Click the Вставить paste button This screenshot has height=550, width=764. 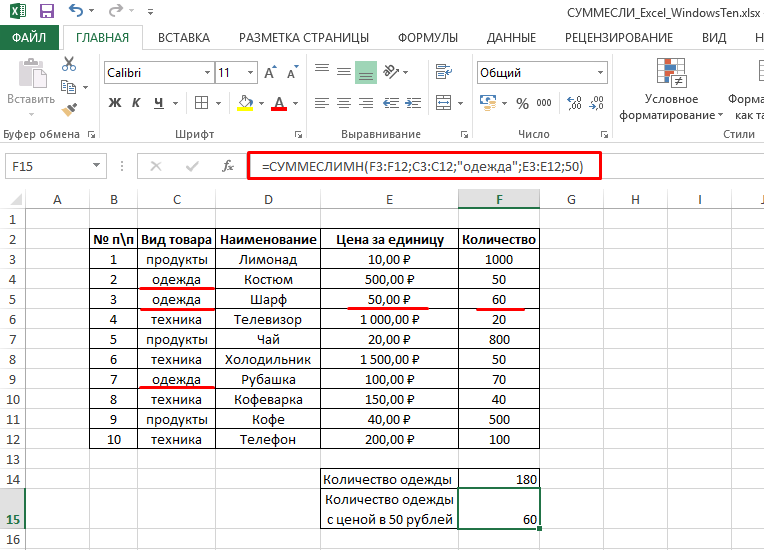[x=30, y=85]
